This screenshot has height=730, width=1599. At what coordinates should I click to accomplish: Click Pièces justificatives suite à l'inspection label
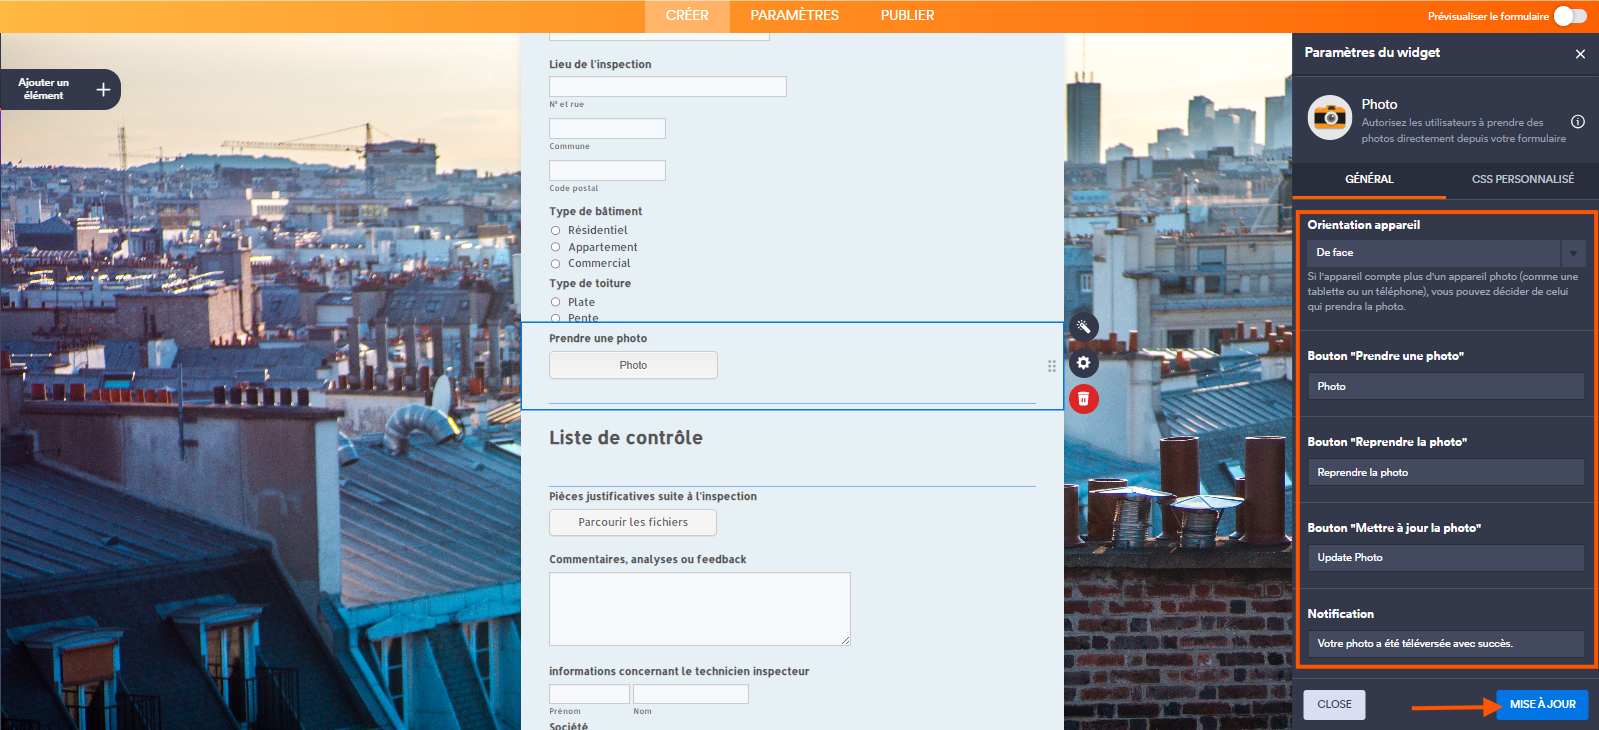(653, 497)
